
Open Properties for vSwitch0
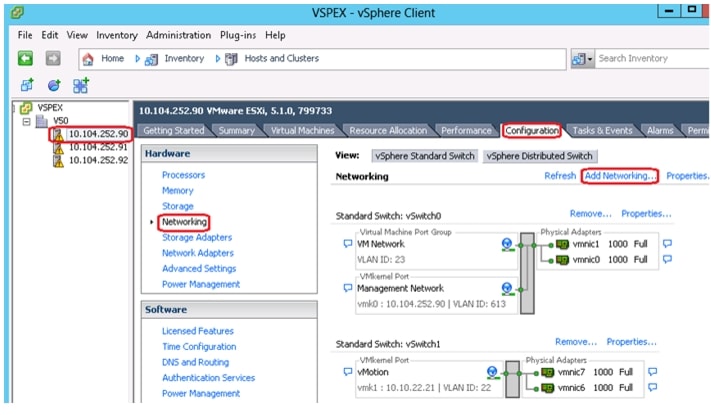646,214
